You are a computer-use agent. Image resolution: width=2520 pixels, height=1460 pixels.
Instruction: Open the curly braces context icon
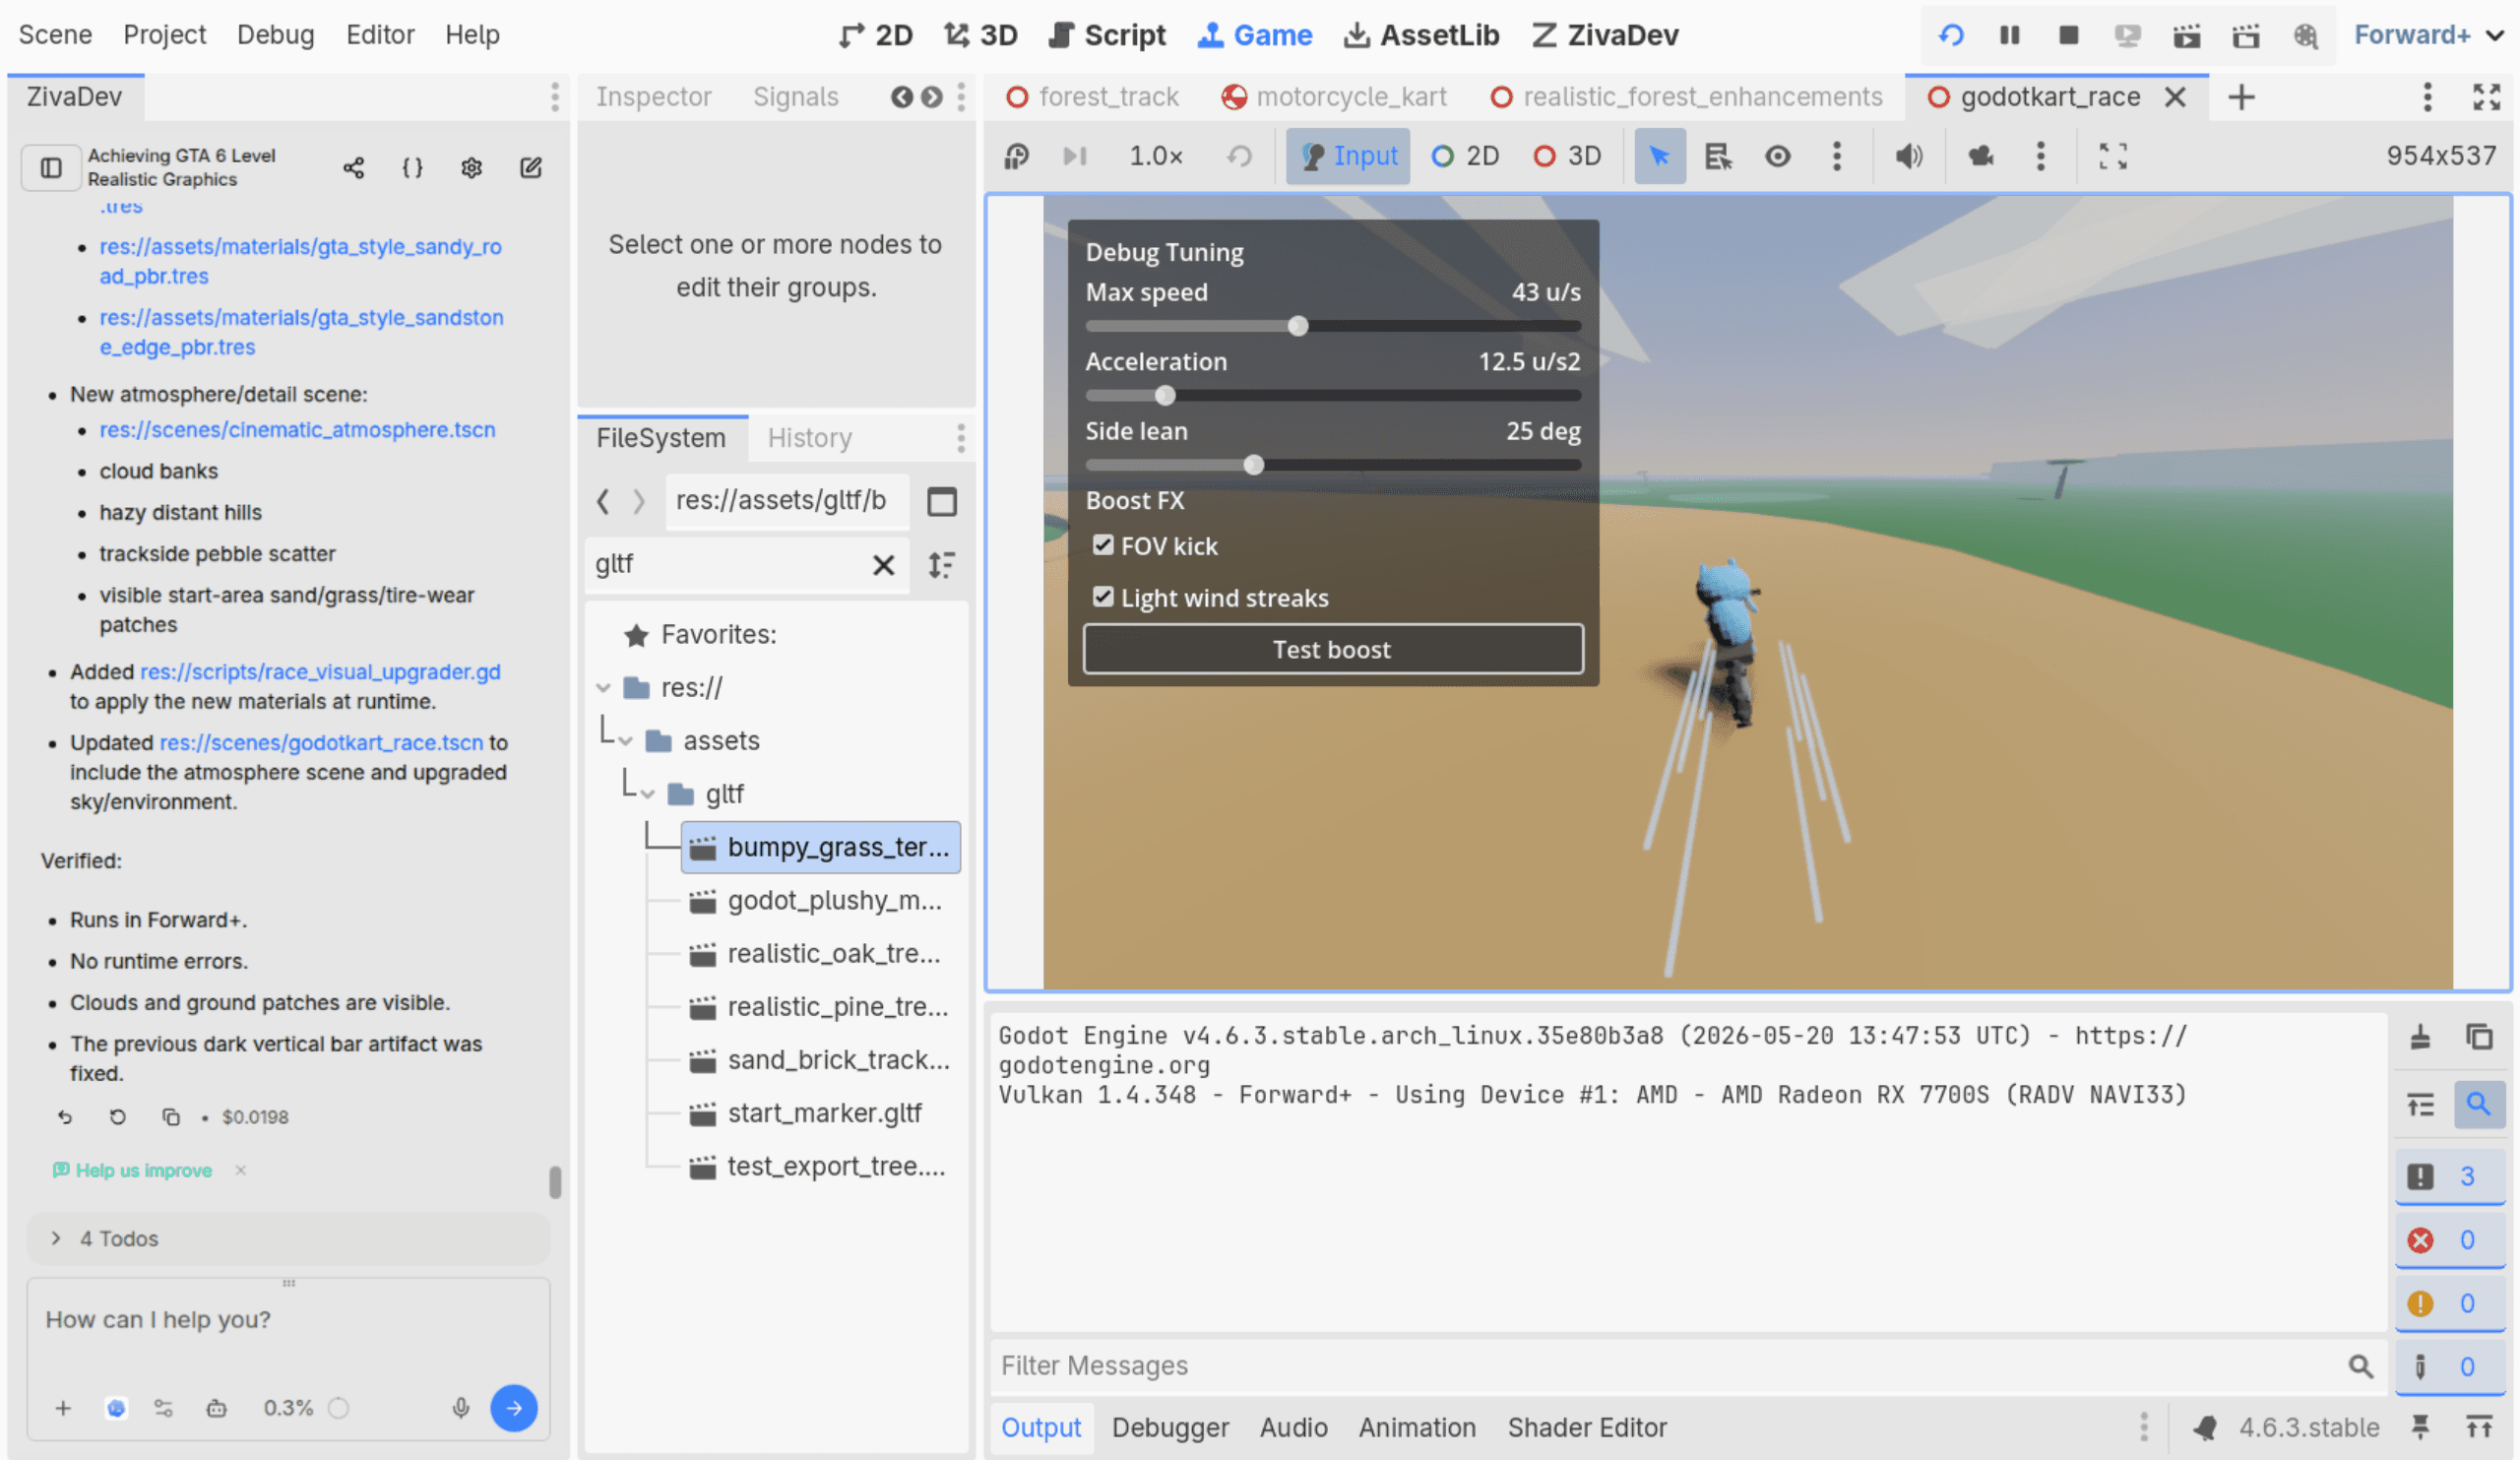click(412, 168)
